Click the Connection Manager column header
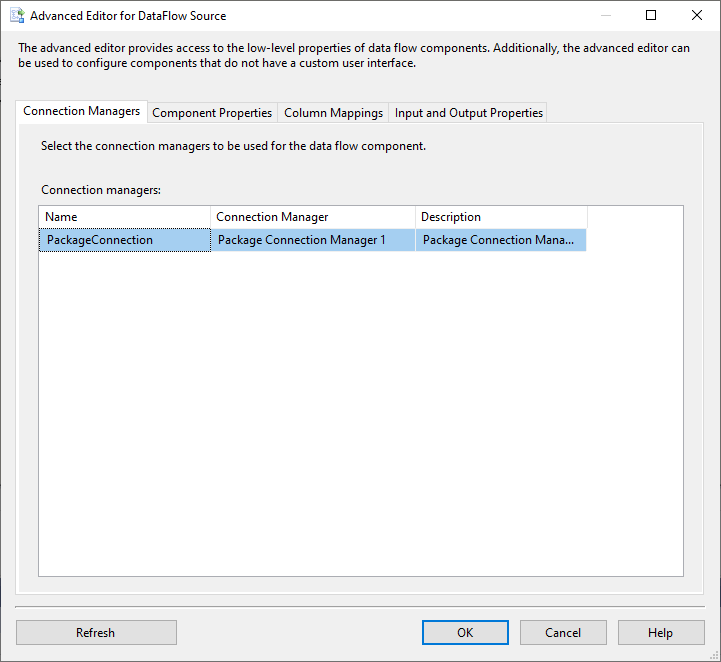 click(x=312, y=217)
